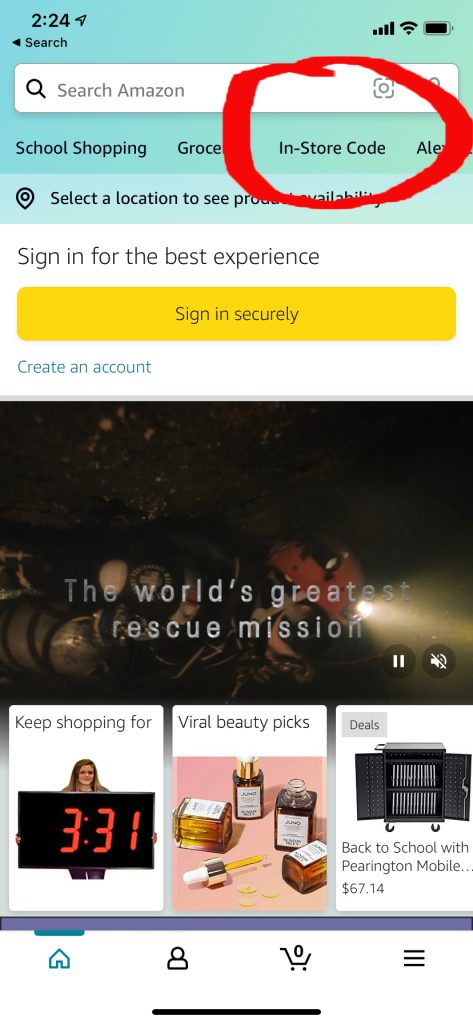Image resolution: width=473 pixels, height=1024 pixels.
Task: Pause the rescue mission video
Action: (399, 662)
